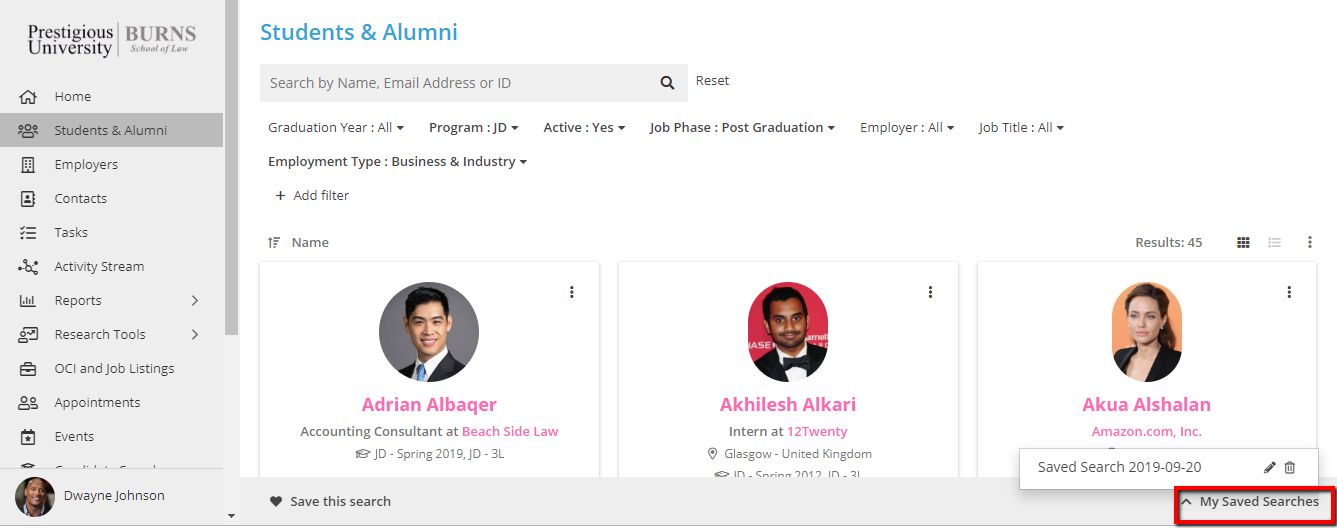The image size is (1337, 528).
Task: Reset the search filters
Action: (x=712, y=81)
